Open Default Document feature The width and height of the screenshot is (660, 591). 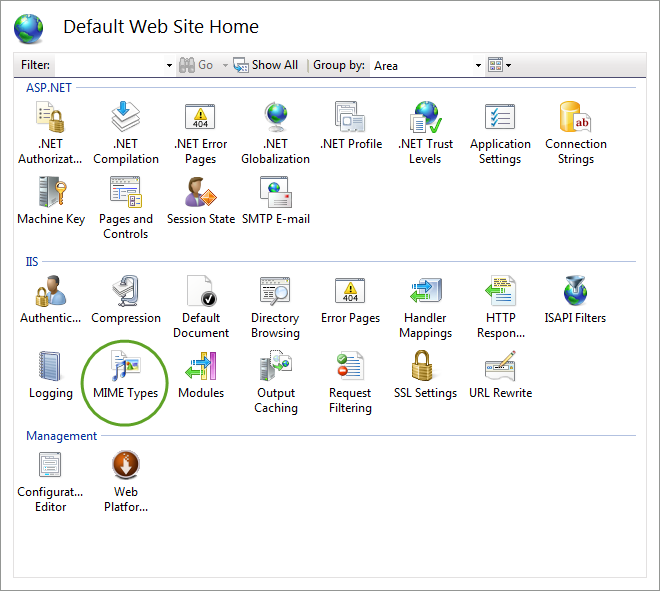(201, 307)
